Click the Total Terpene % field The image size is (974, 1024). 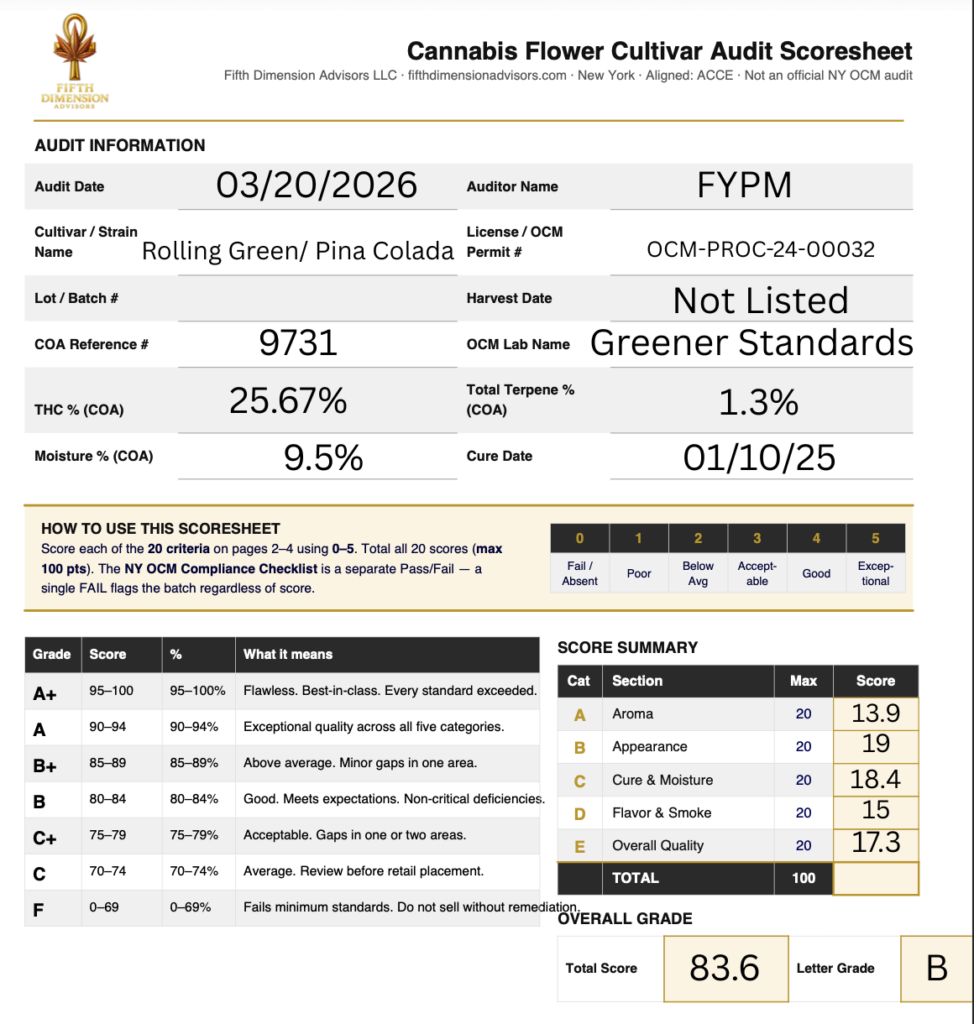point(760,401)
